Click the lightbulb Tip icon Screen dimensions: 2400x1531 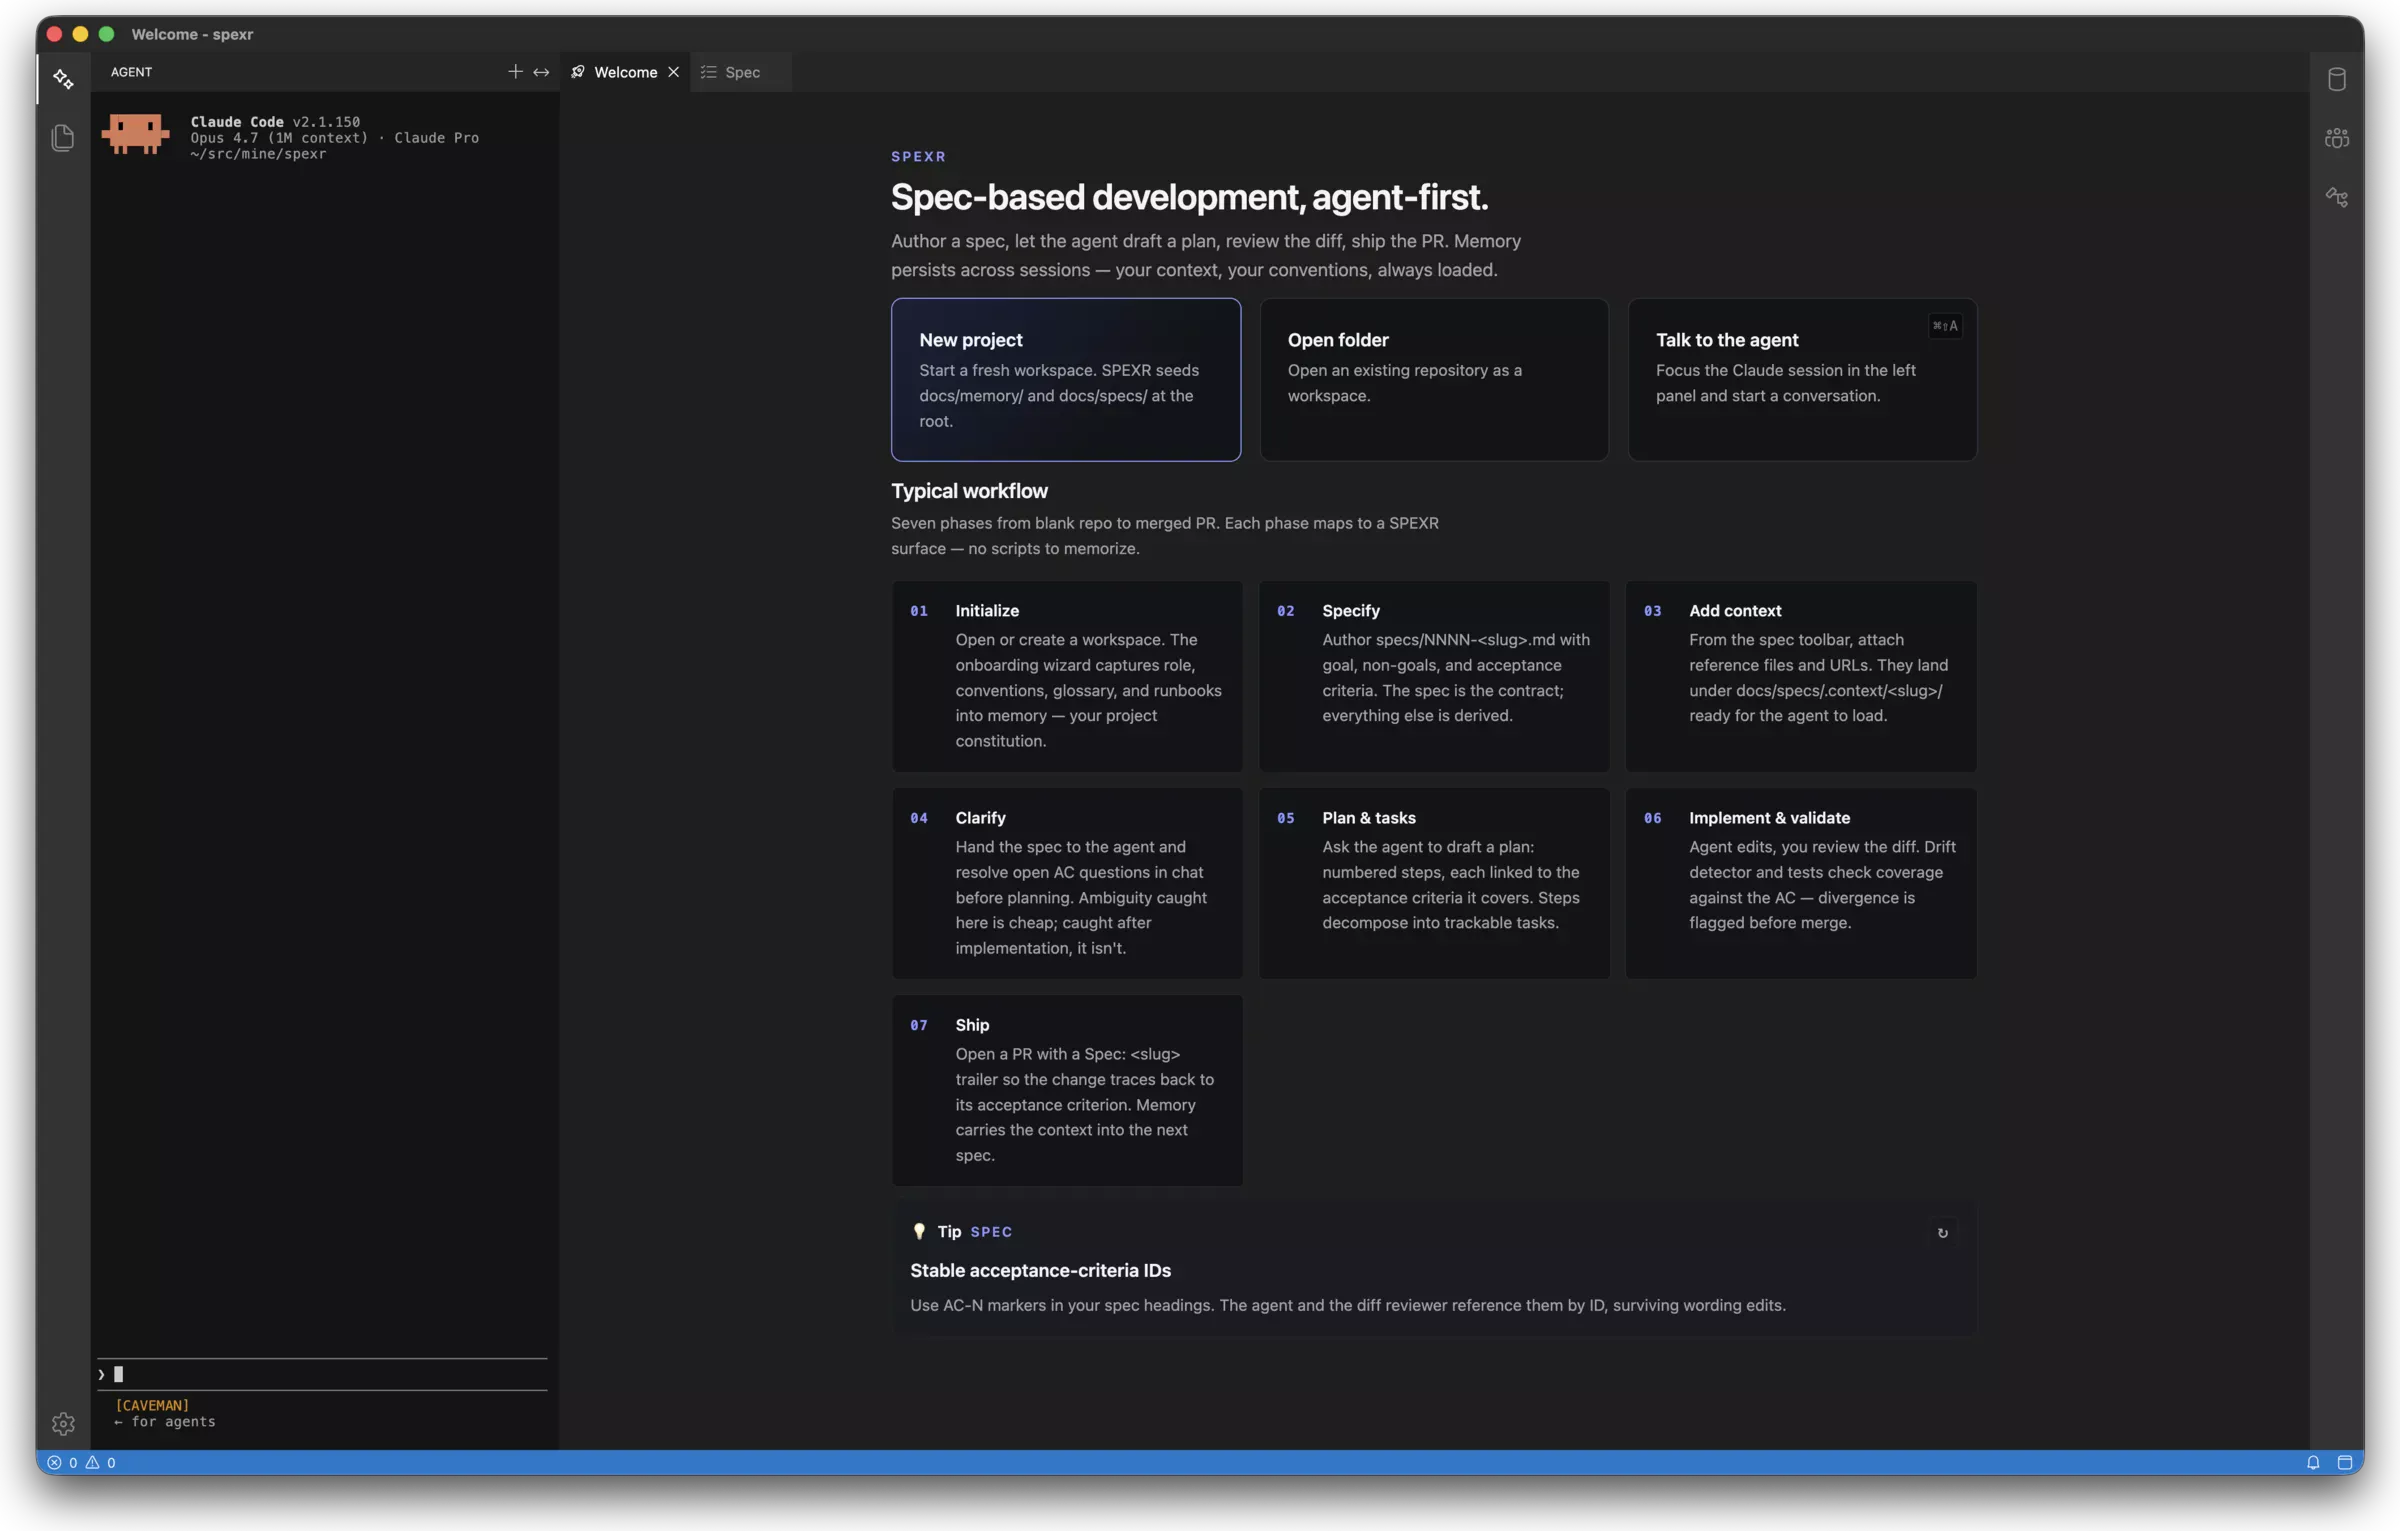[x=919, y=1231]
